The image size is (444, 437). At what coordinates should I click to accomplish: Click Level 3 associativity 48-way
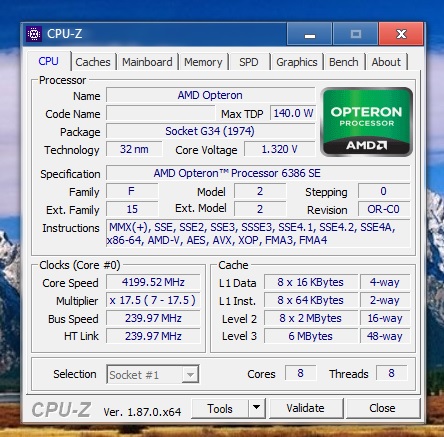pos(385,336)
